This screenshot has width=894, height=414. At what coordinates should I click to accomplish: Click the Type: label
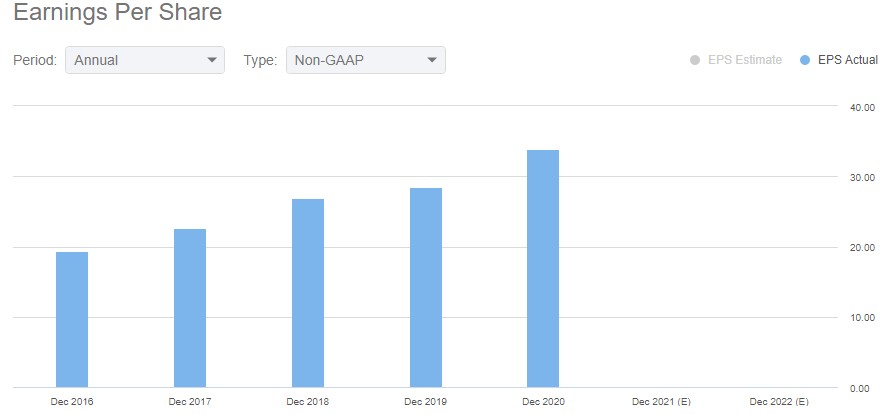(260, 60)
